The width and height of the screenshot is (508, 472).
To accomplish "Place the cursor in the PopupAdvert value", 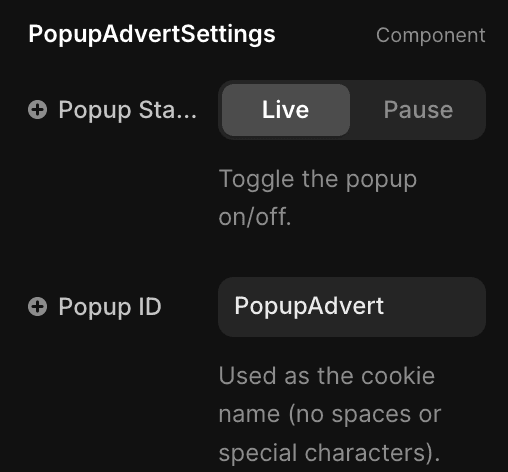I will (309, 306).
